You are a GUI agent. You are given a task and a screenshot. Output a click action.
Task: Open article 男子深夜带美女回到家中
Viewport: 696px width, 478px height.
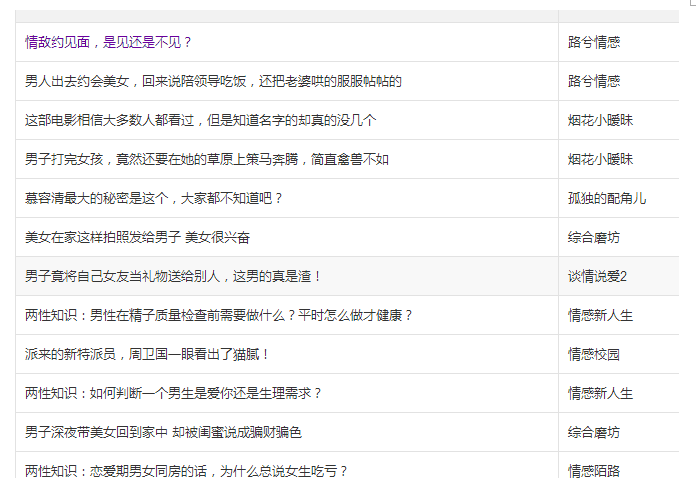[163, 433]
